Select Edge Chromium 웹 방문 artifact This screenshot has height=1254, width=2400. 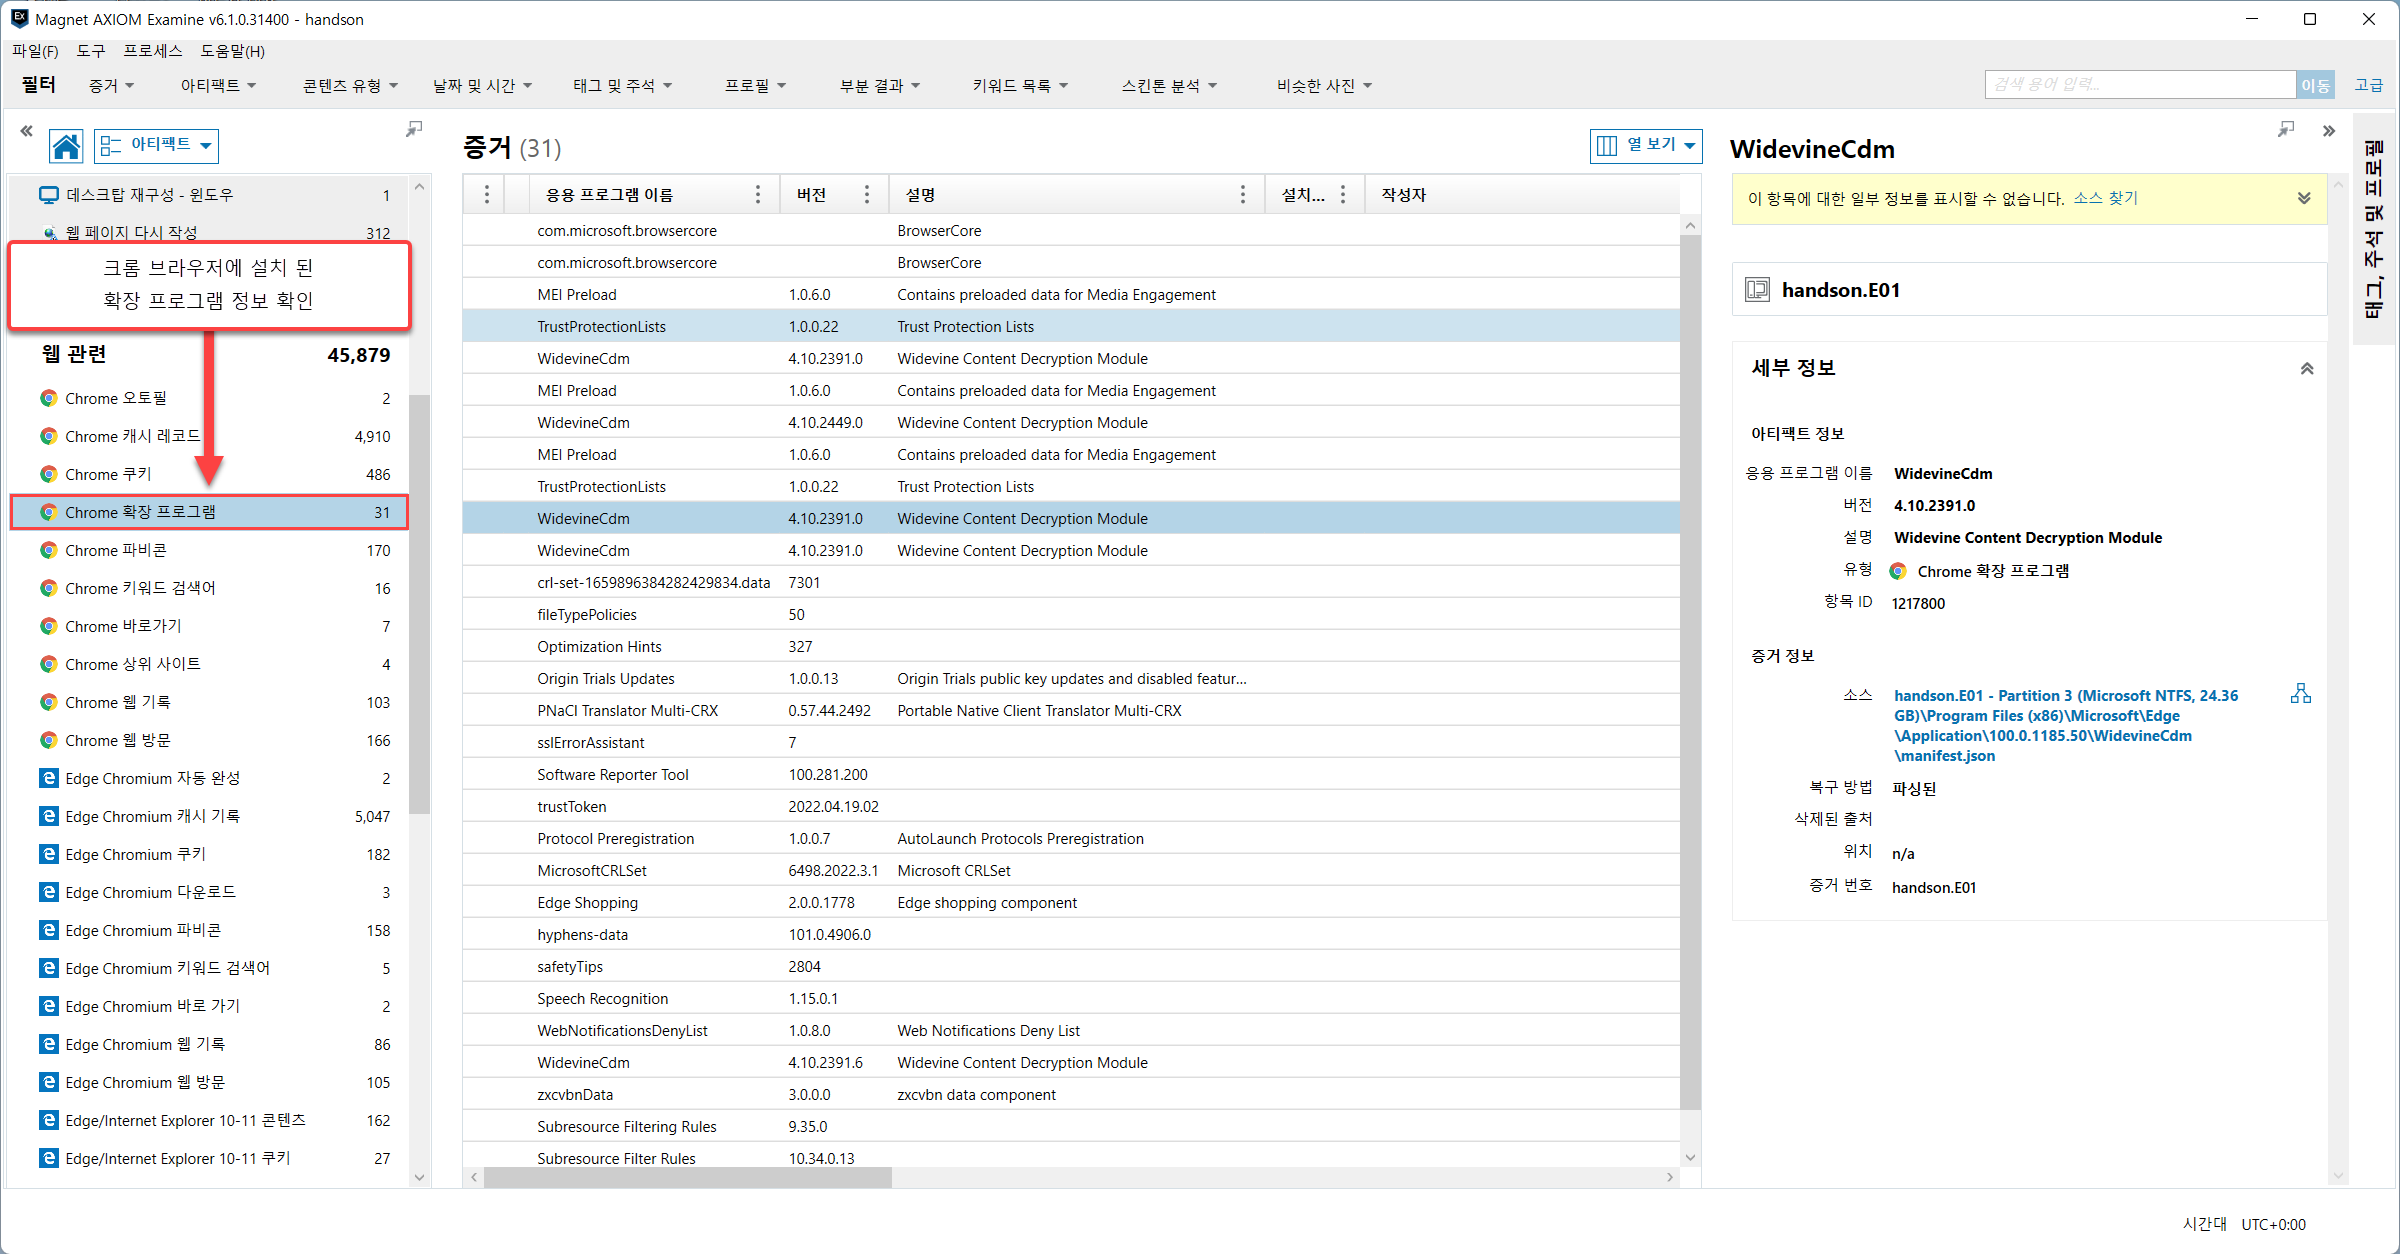tap(209, 1082)
